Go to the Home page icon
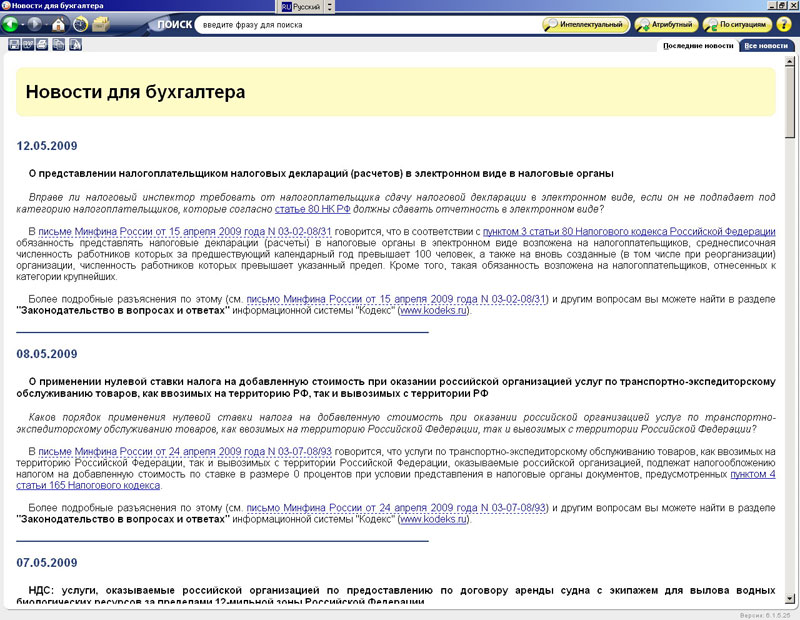The height and width of the screenshot is (620, 800). coord(58,24)
